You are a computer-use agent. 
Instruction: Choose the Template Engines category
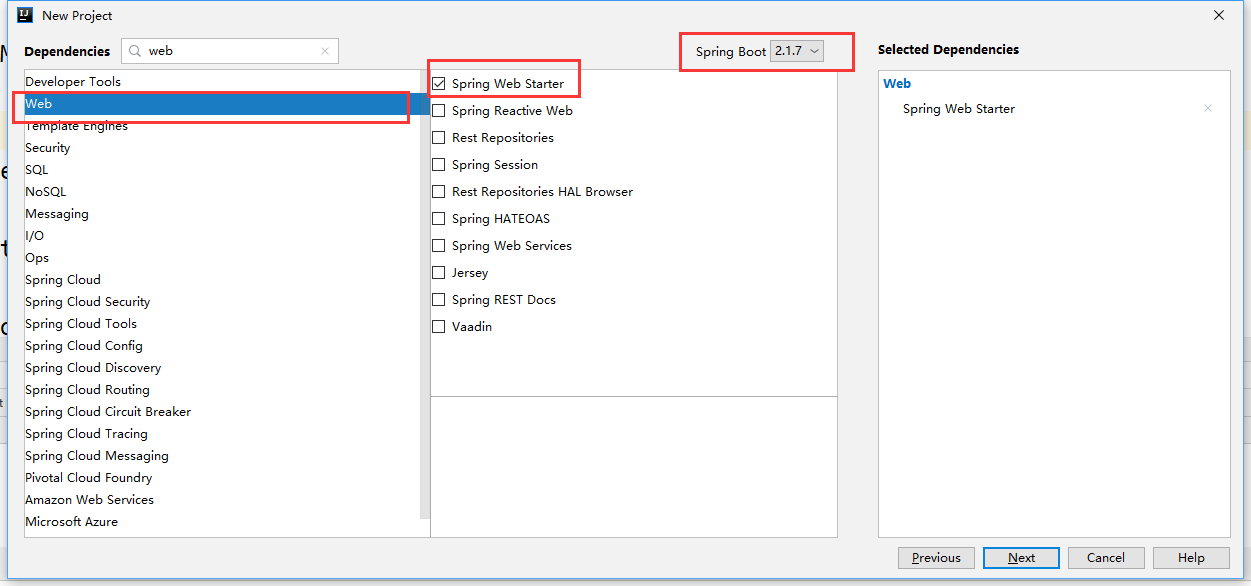223,126
